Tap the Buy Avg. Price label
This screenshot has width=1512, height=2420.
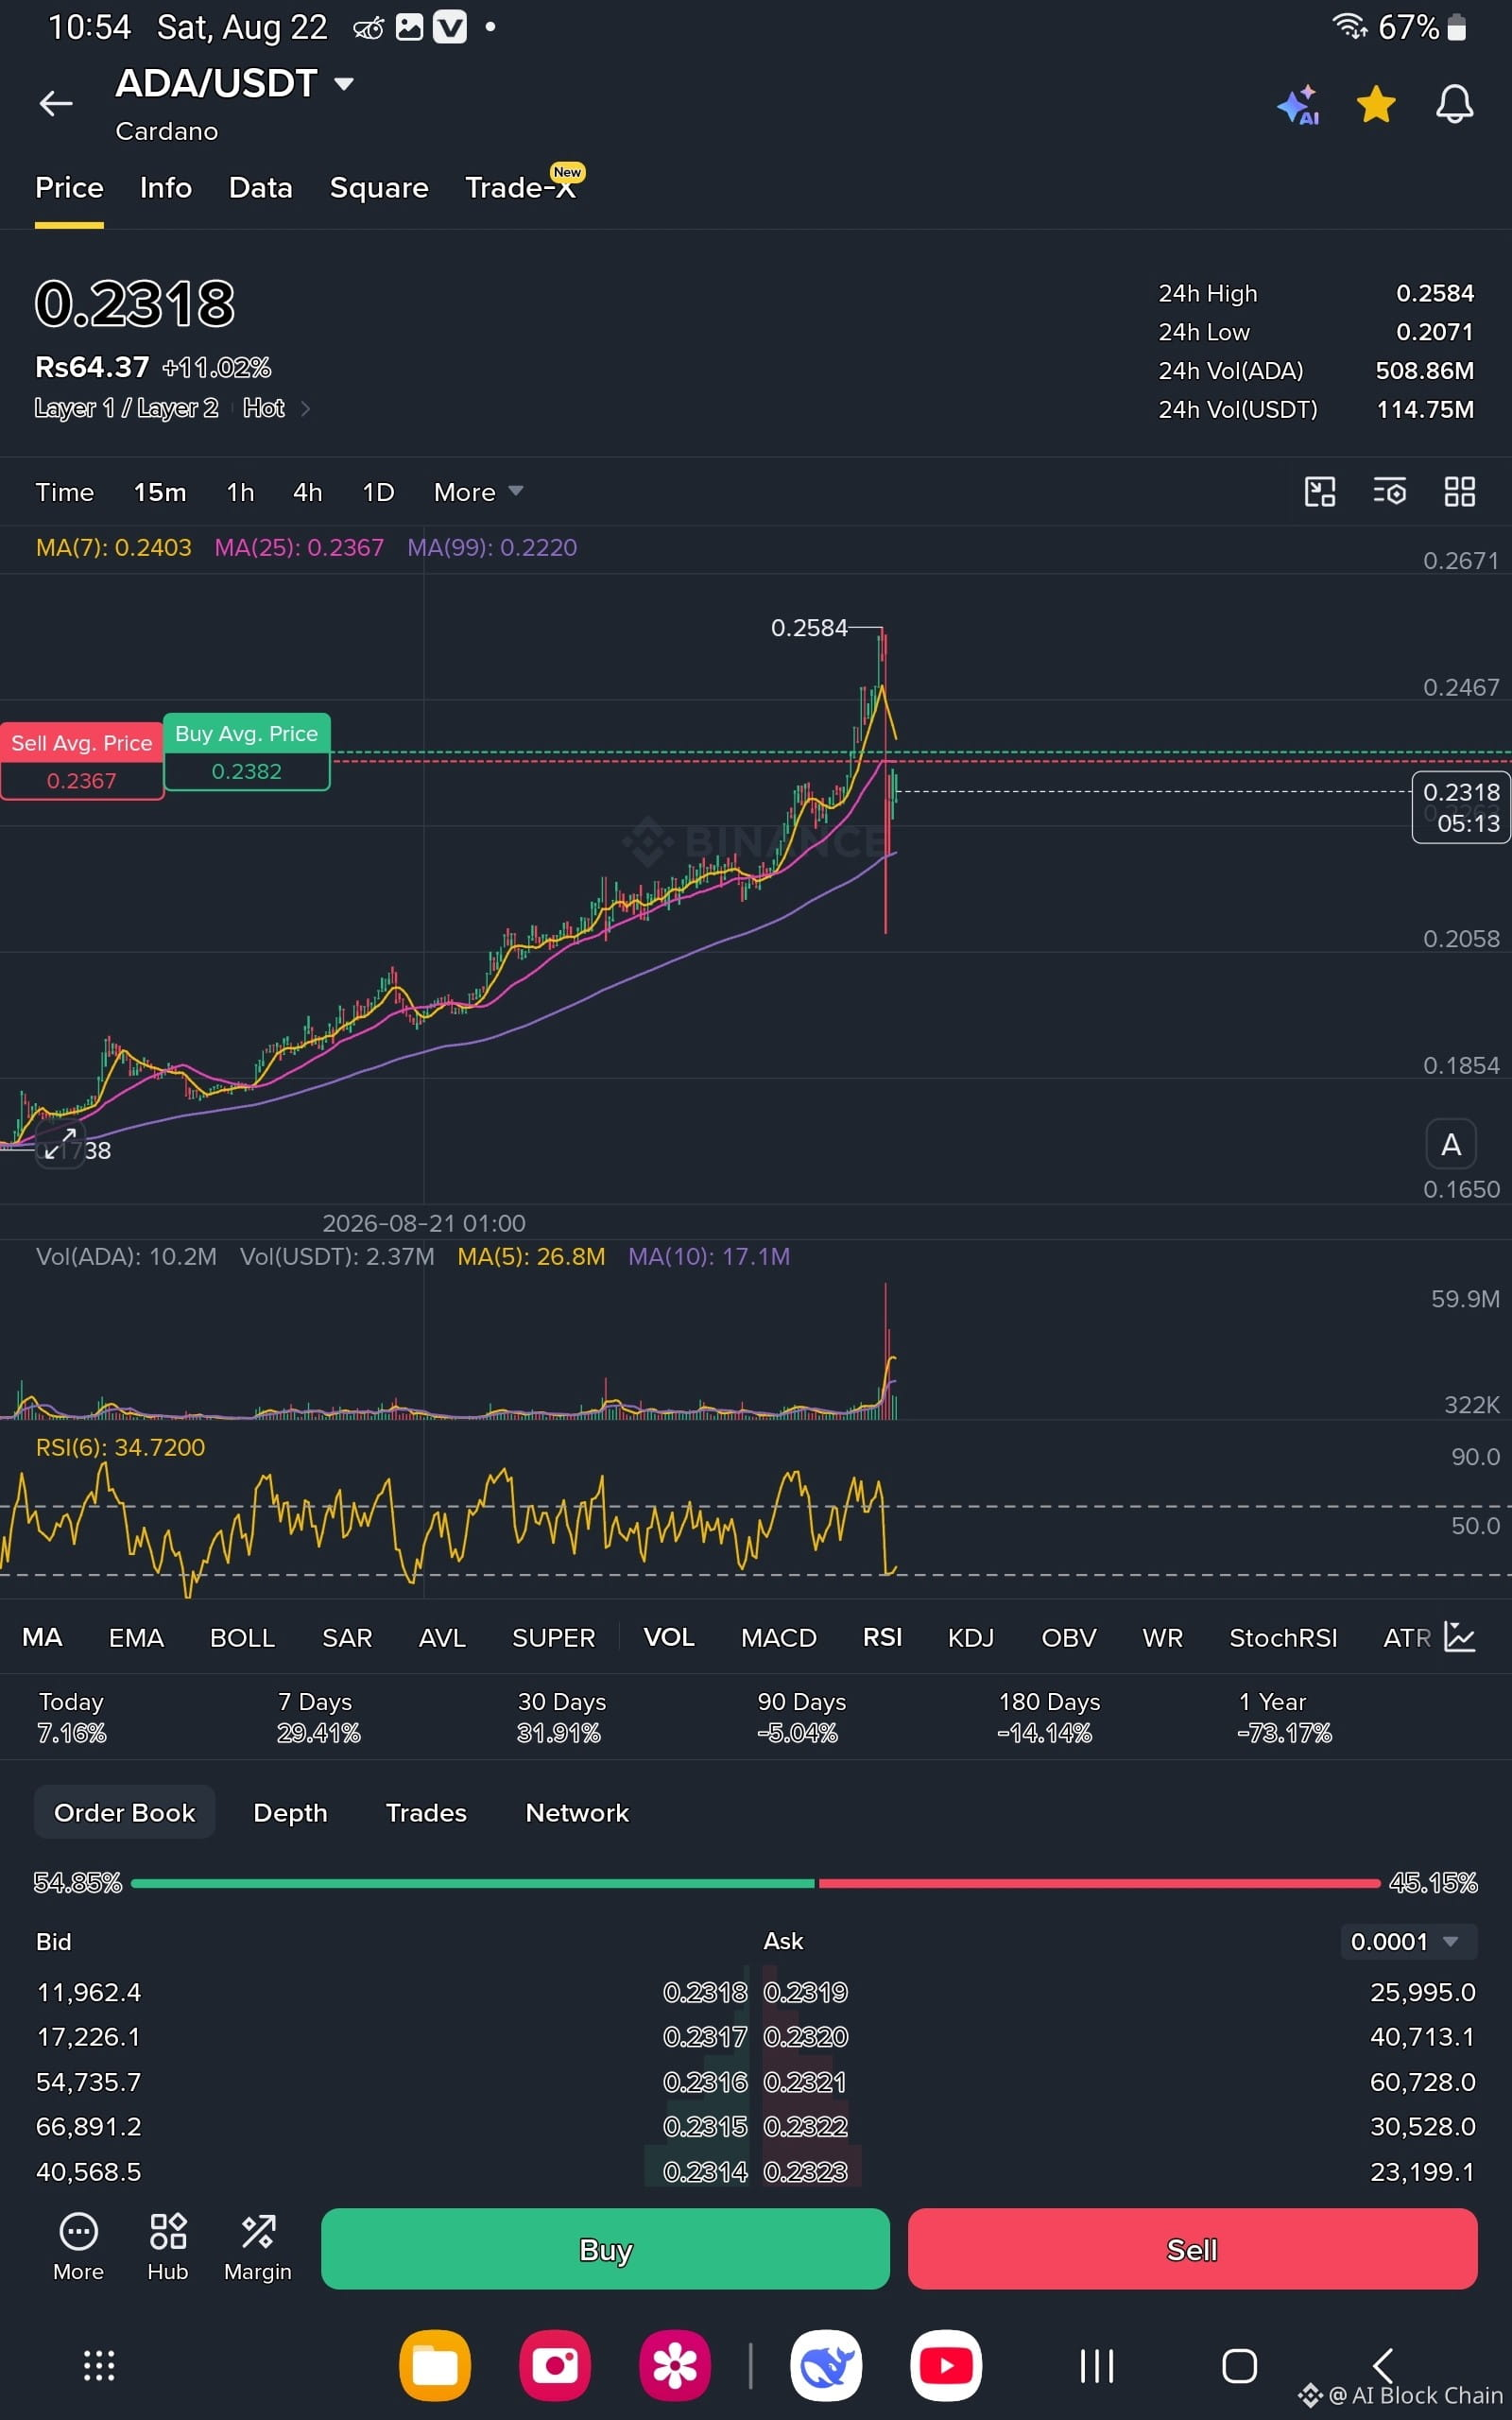(x=247, y=752)
